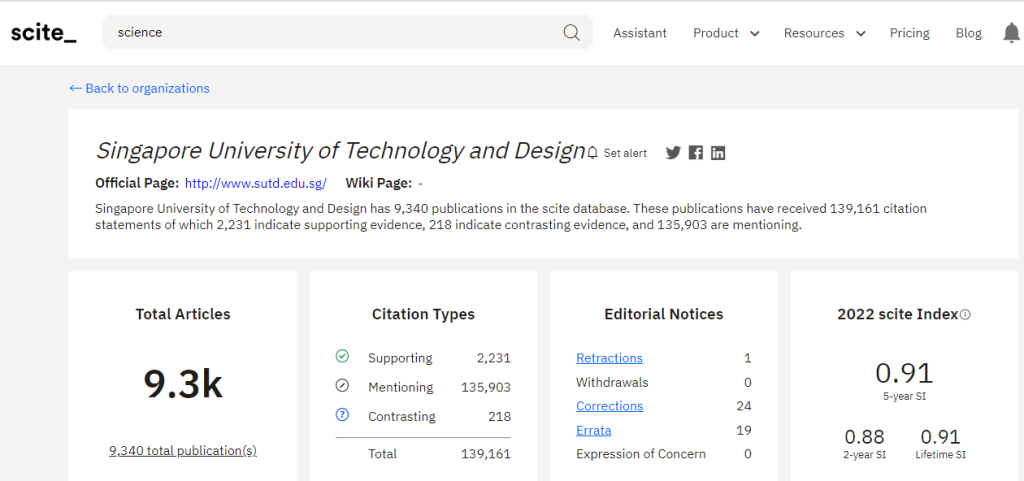The width and height of the screenshot is (1024, 481).
Task: Click the Supporting count 2,231
Action: (494, 358)
